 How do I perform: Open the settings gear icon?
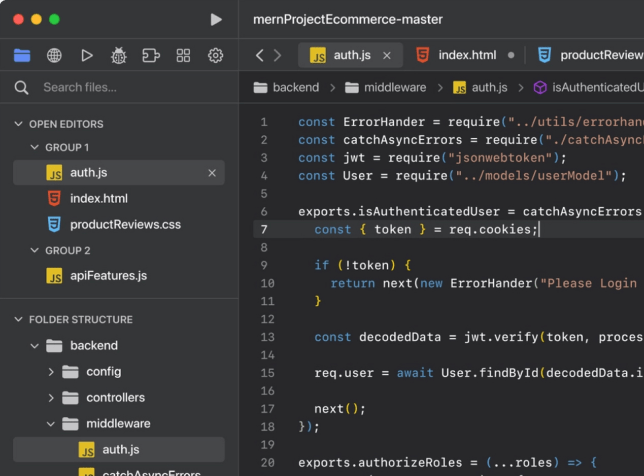pos(215,55)
